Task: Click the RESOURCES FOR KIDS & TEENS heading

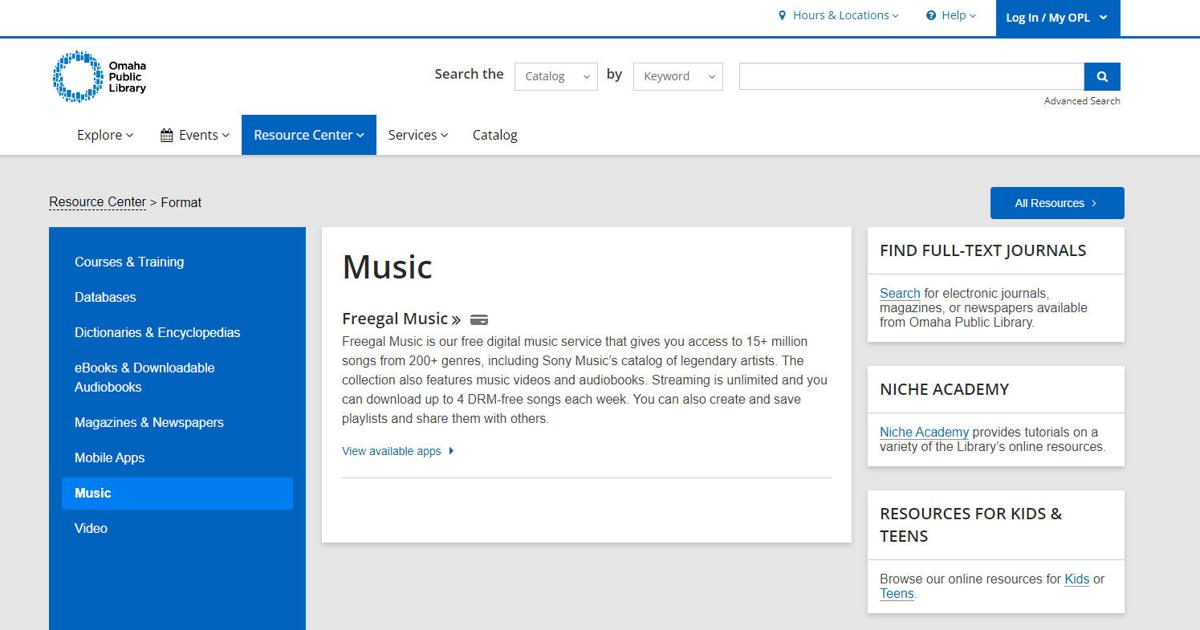Action: pyautogui.click(x=971, y=525)
